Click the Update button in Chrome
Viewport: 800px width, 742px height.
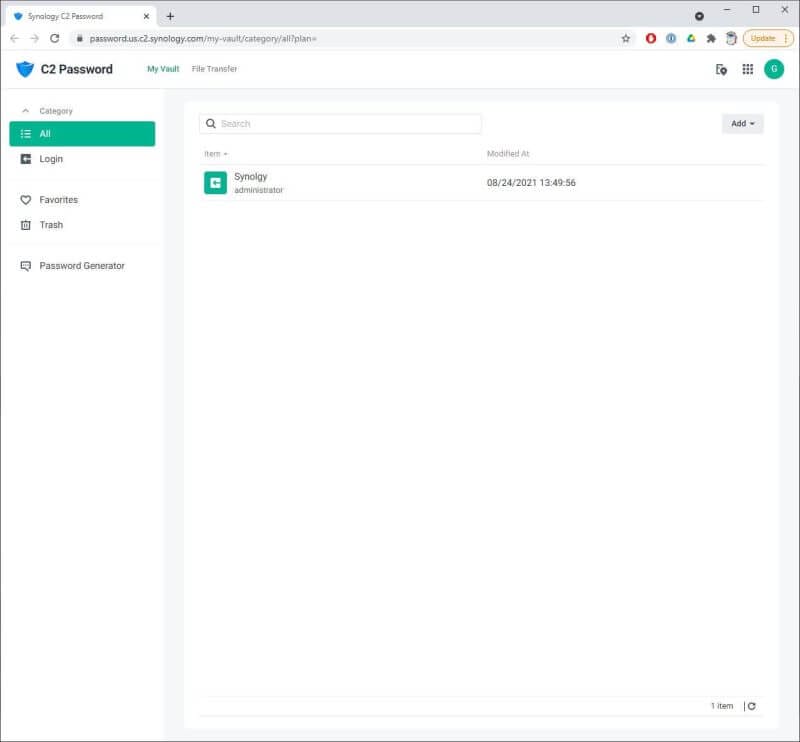coord(766,37)
